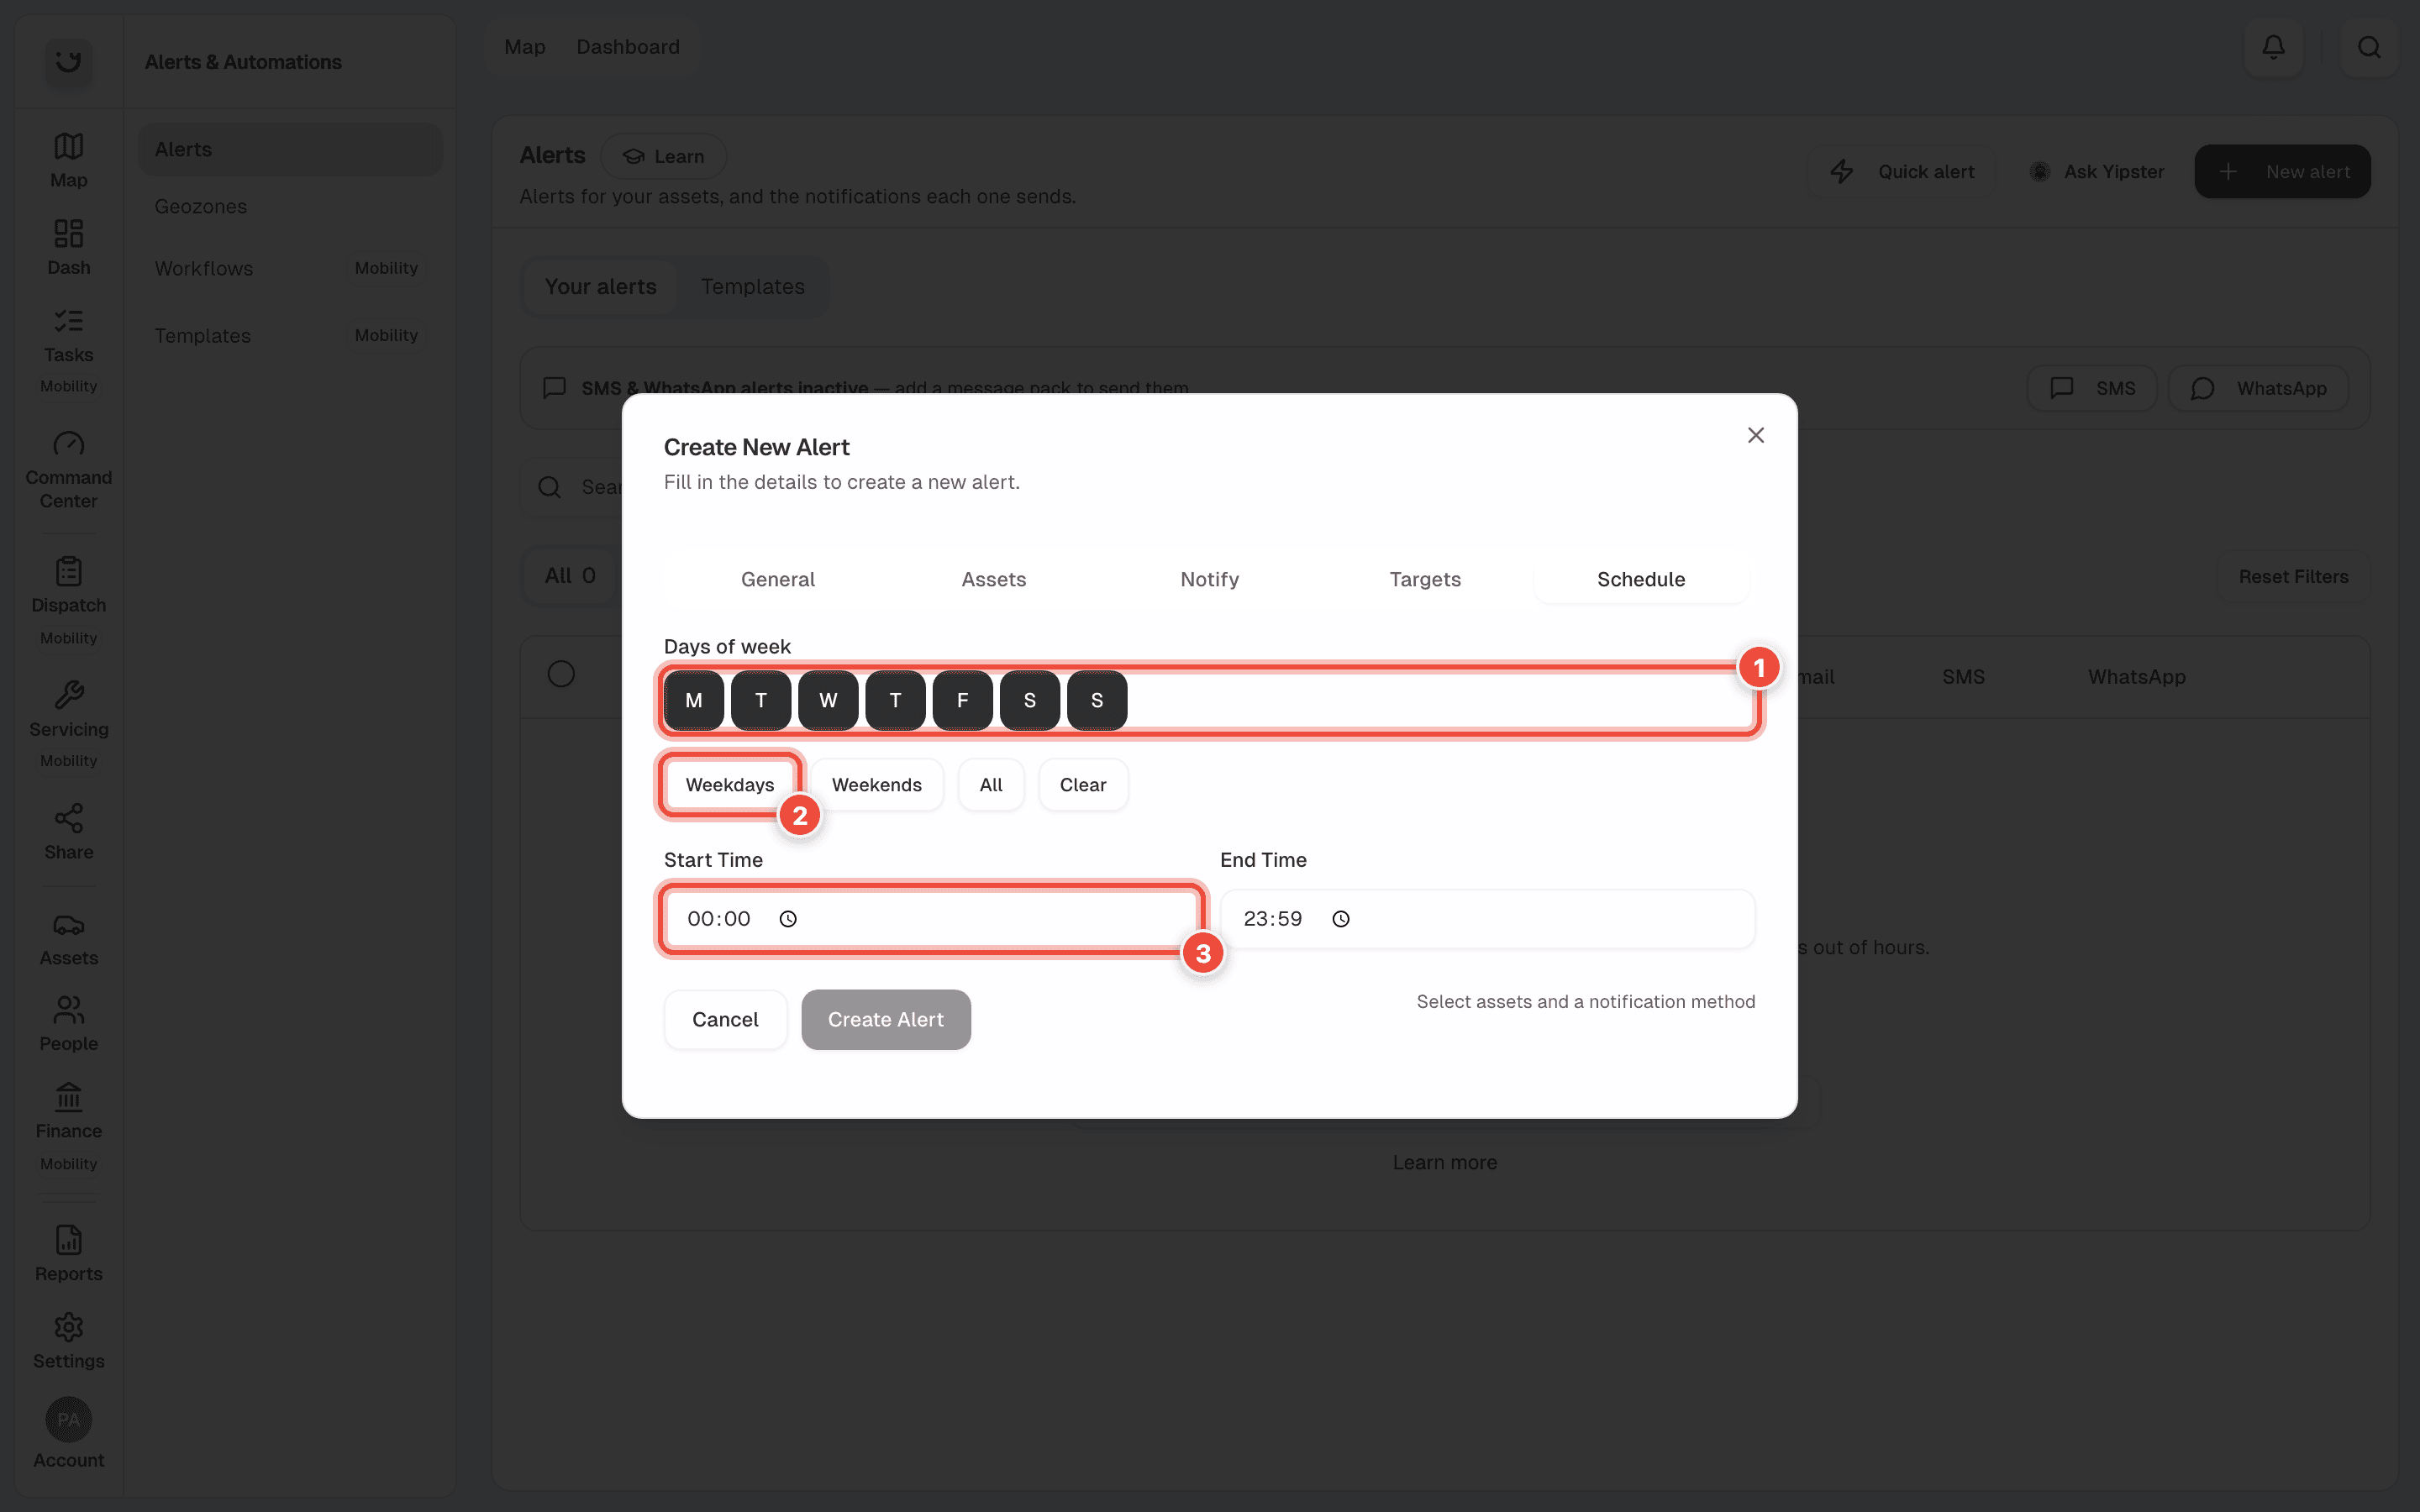Open the Map icon in the sidebar
Image resolution: width=2420 pixels, height=1512 pixels.
pyautogui.click(x=68, y=146)
